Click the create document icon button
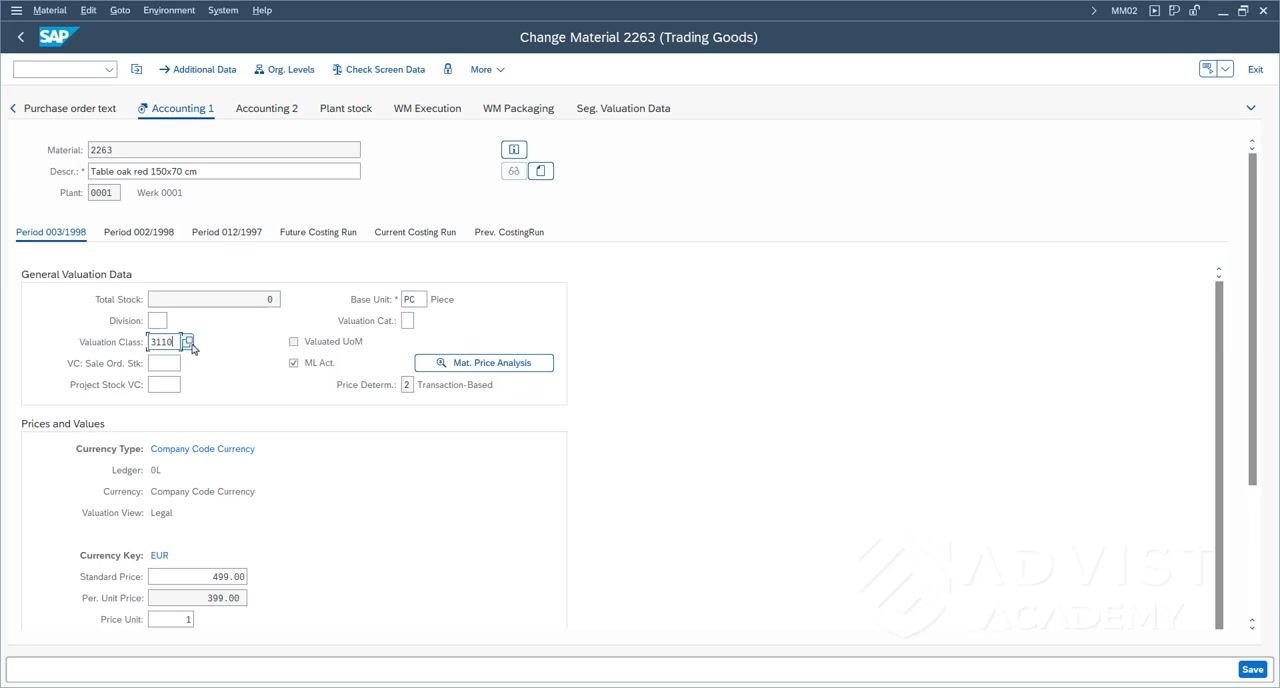This screenshot has width=1280, height=688. click(x=540, y=171)
